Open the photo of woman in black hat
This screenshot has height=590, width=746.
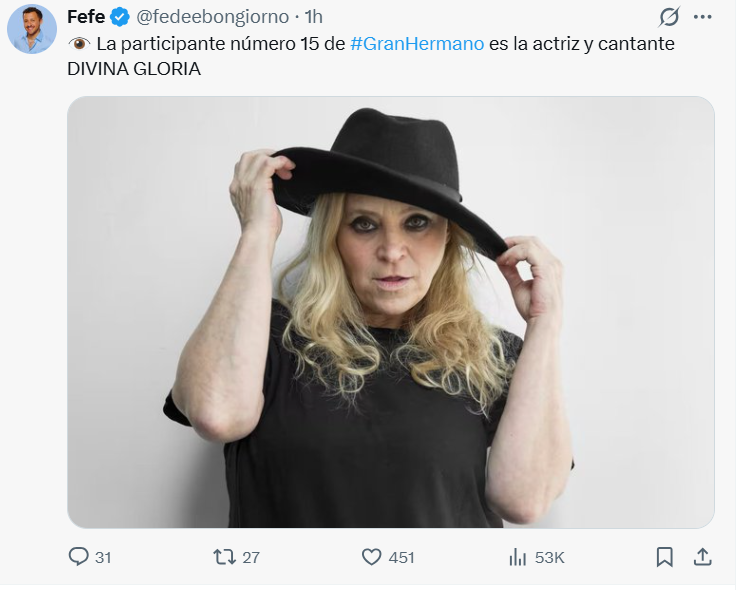click(390, 312)
